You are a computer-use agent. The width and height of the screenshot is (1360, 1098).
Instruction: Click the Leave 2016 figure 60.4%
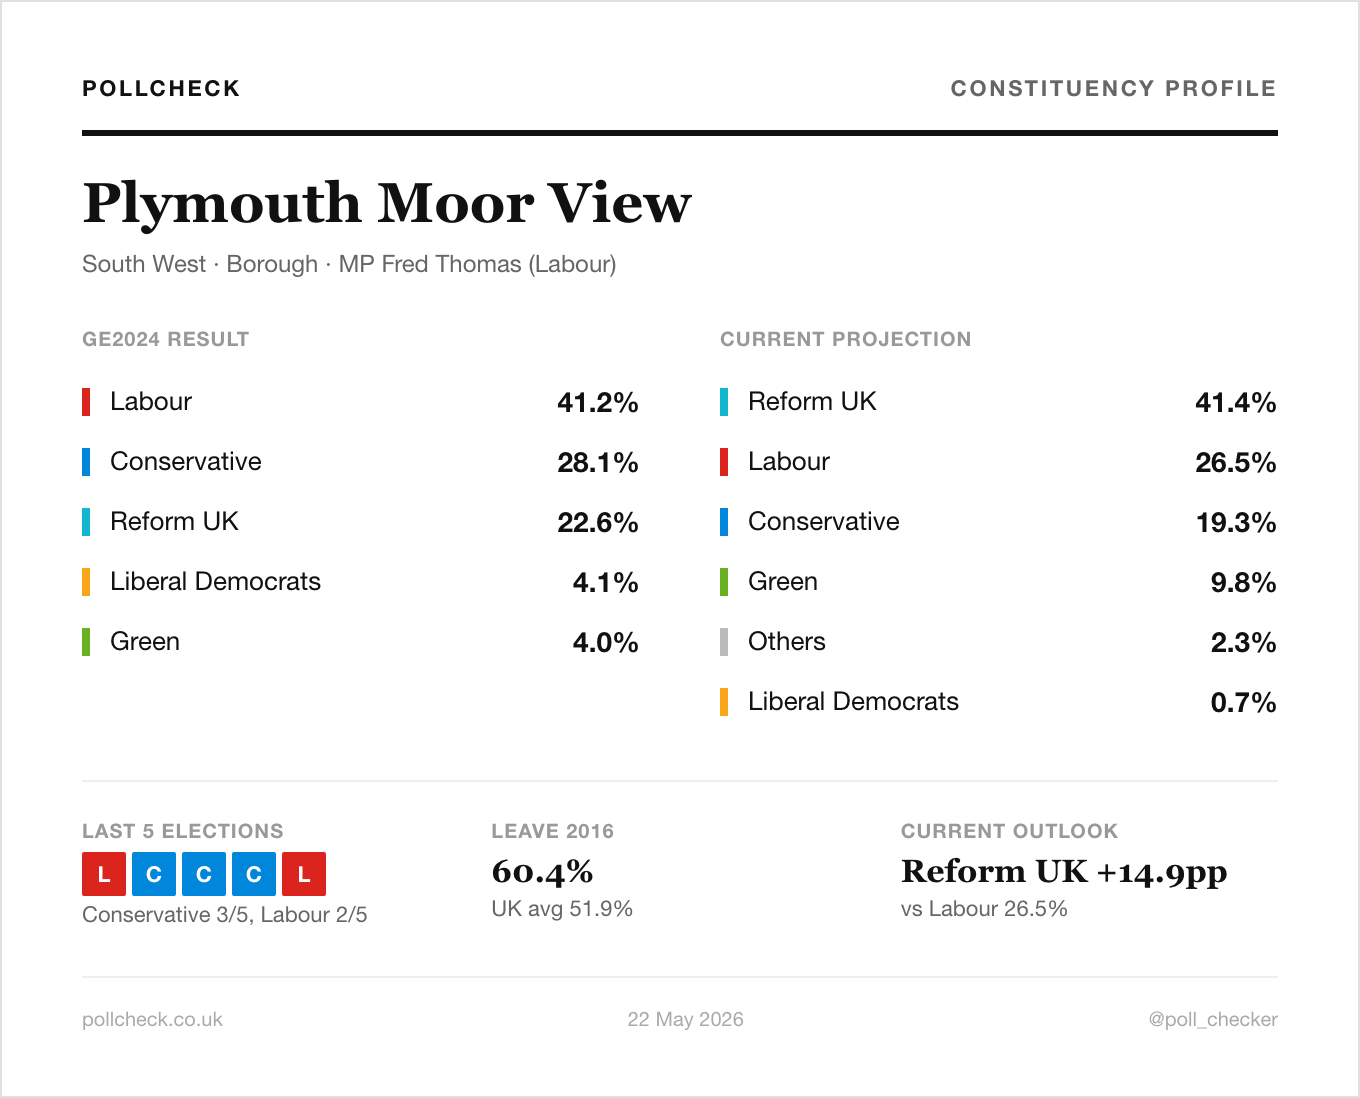tap(542, 872)
